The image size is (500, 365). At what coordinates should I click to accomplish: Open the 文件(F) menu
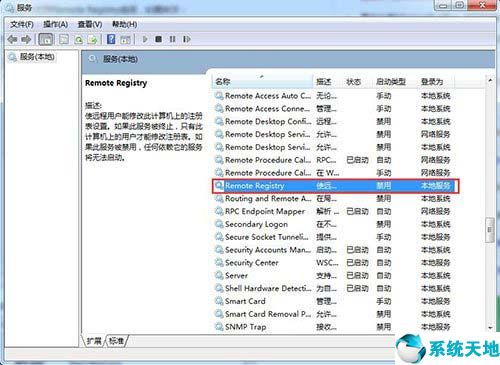(x=22, y=24)
